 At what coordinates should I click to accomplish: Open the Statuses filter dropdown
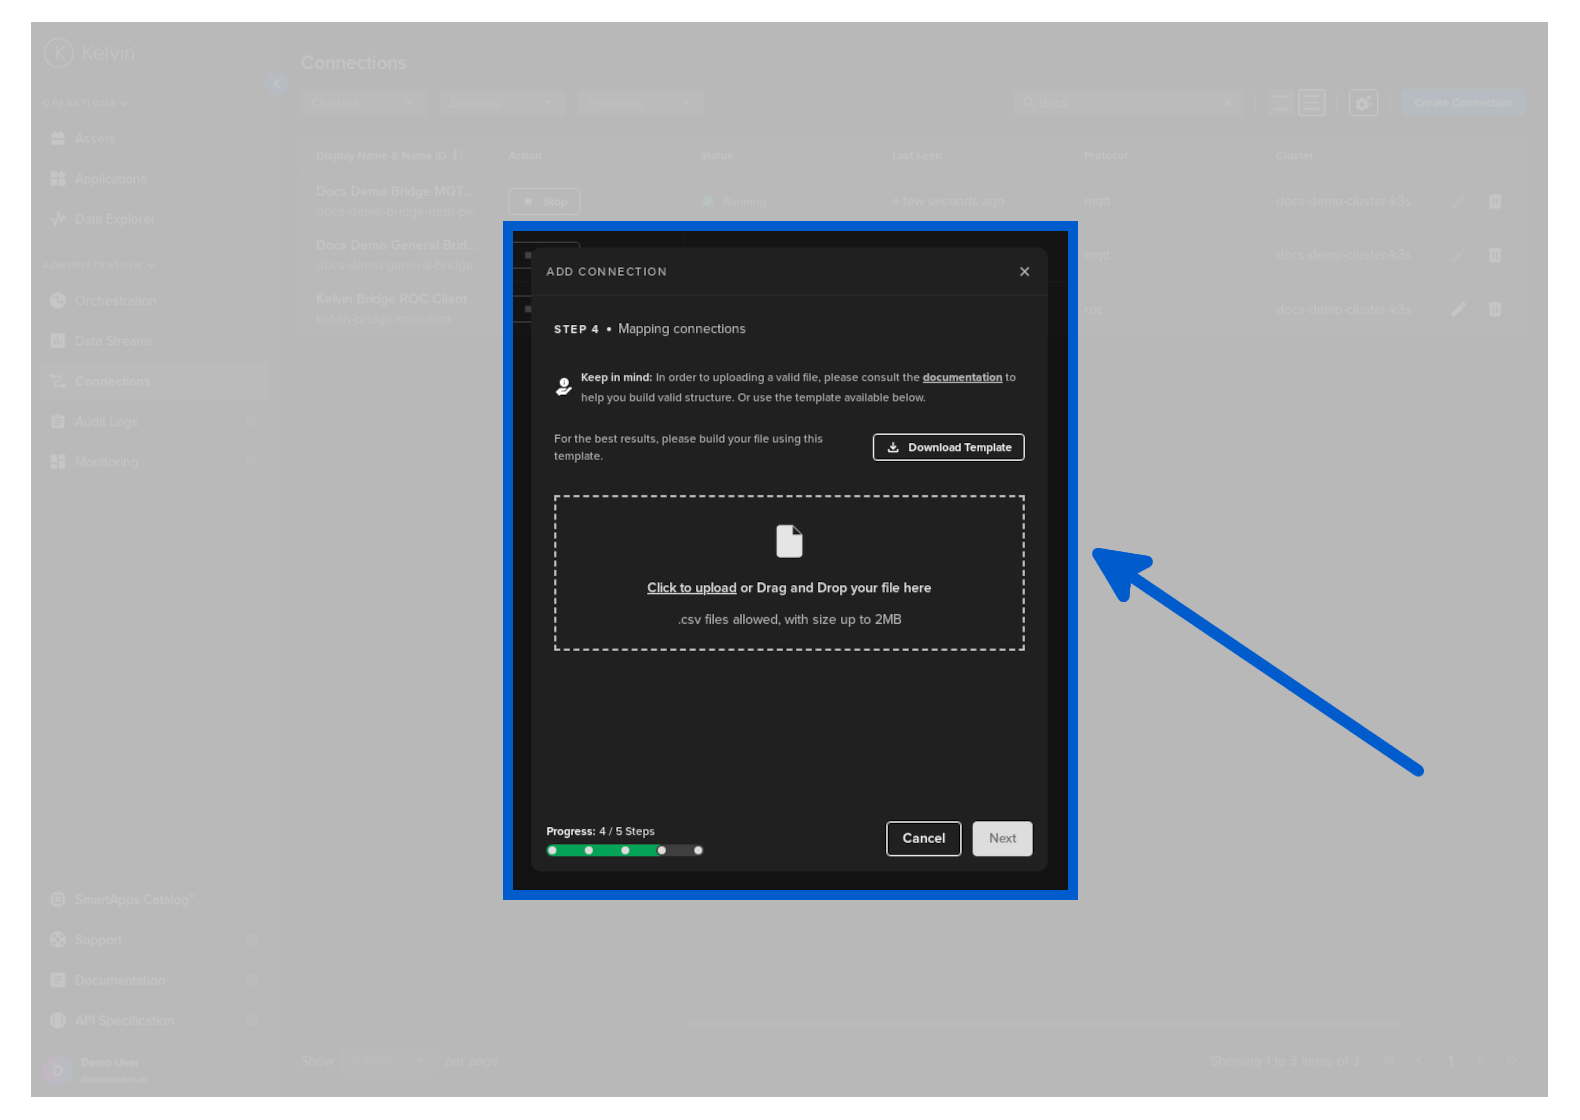[x=501, y=103]
